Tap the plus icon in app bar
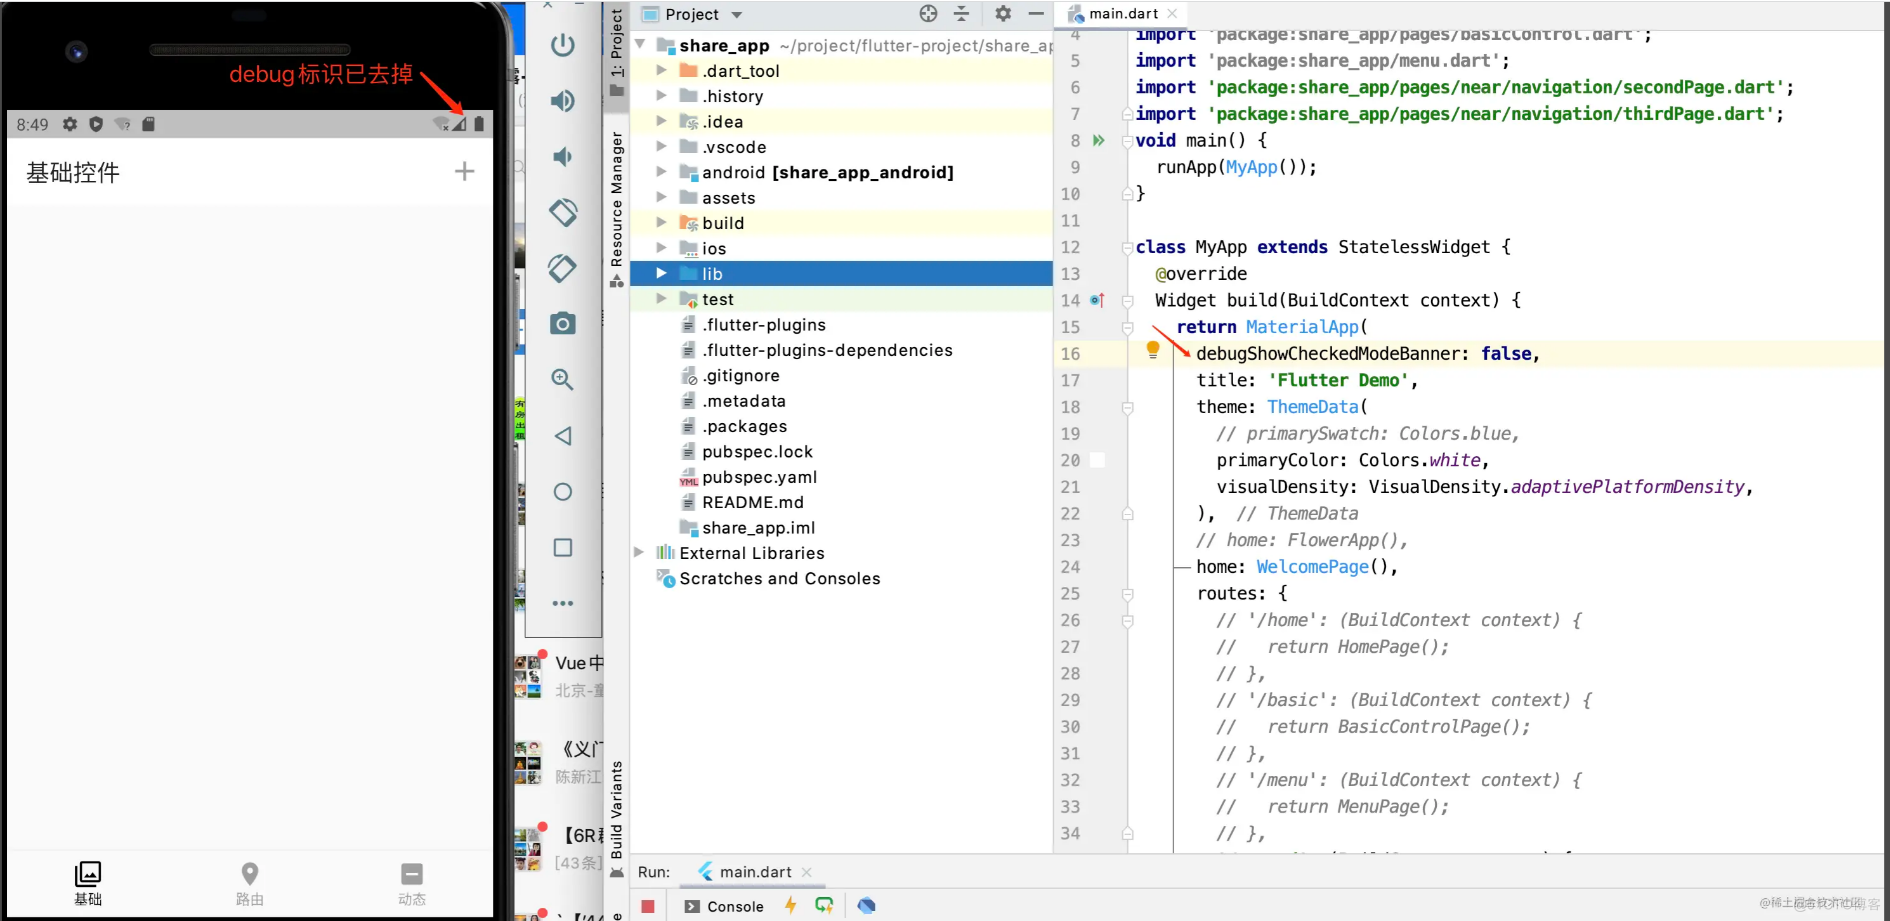 tap(464, 172)
